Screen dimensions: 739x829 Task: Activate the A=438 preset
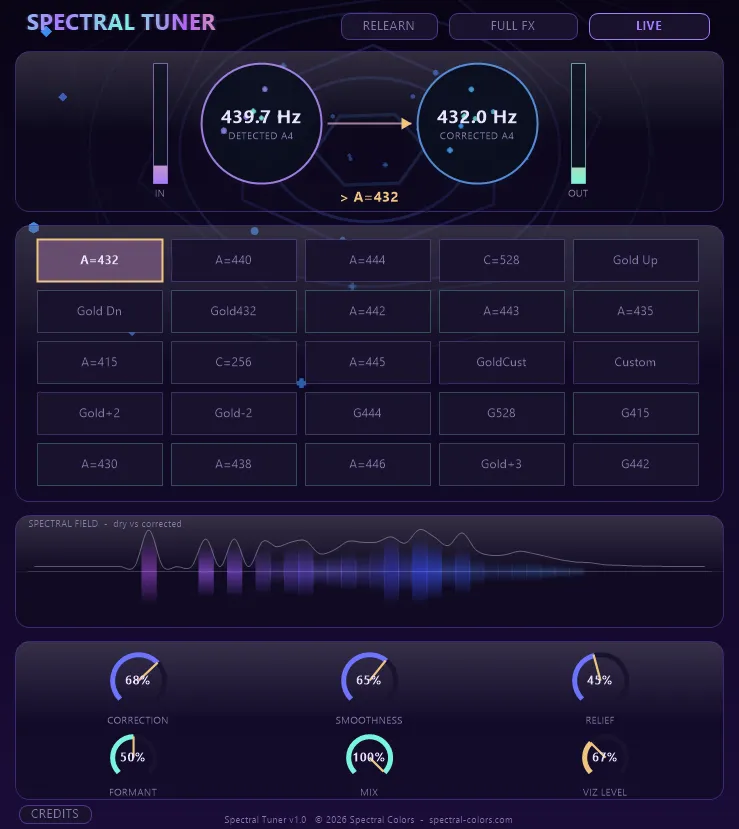[234, 464]
